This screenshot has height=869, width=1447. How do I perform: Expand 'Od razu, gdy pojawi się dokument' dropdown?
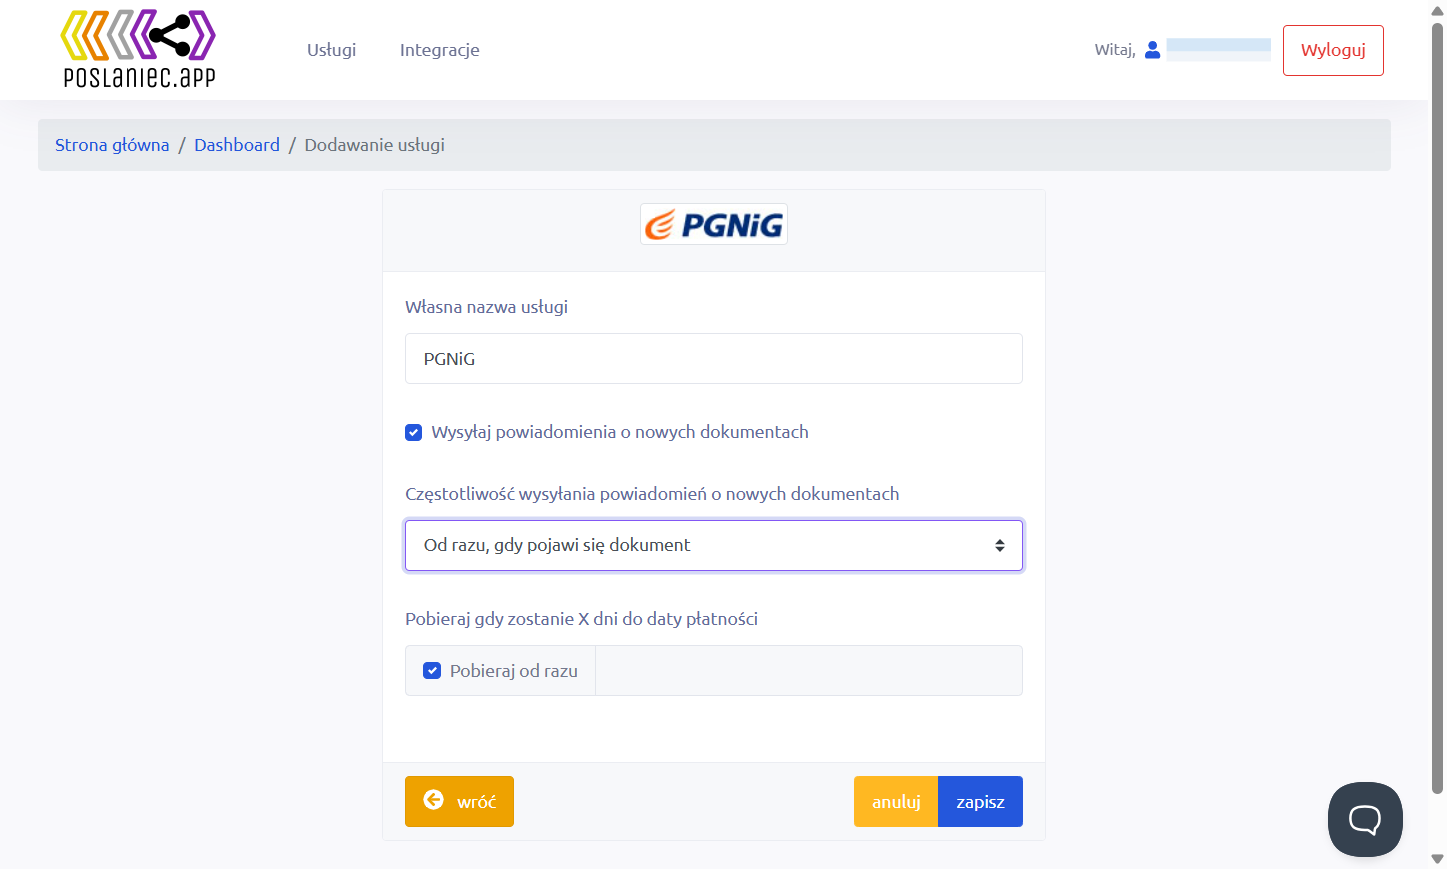coord(714,545)
